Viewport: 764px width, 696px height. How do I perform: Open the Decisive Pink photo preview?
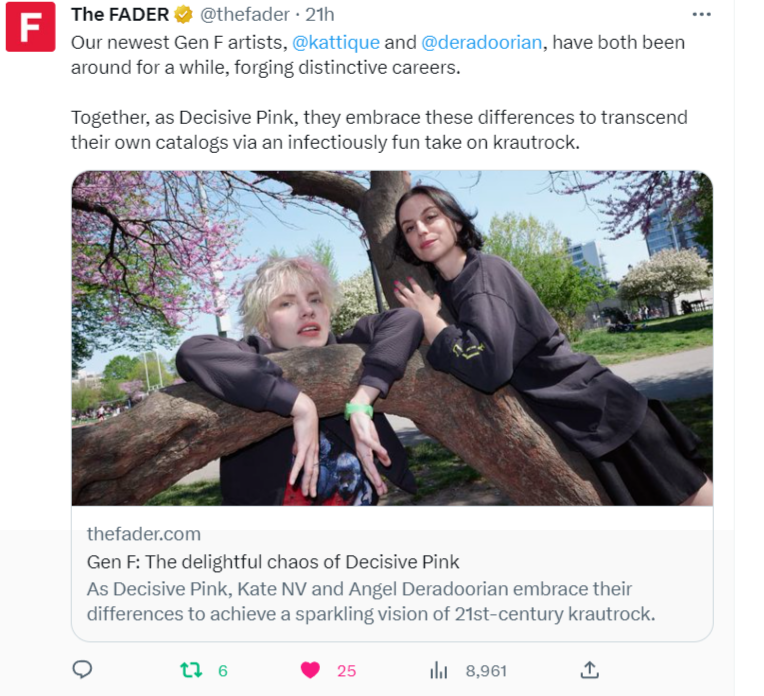coord(392,338)
